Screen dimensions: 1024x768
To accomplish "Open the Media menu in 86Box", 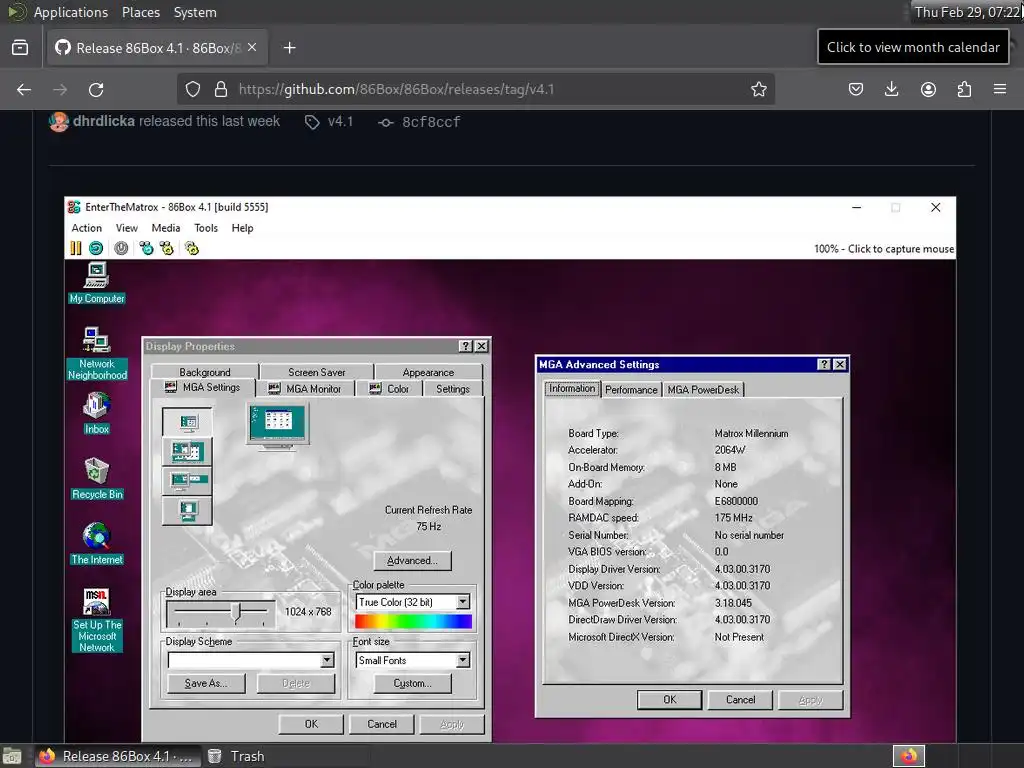I will 166,228.
